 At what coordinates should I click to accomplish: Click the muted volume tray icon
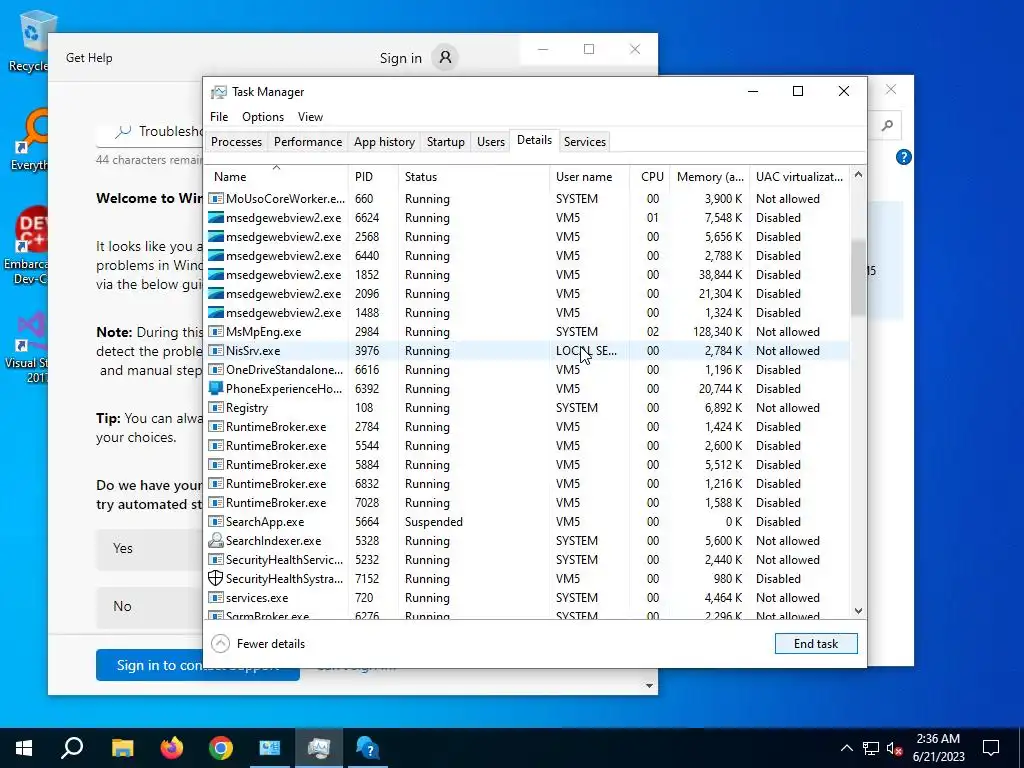point(894,748)
